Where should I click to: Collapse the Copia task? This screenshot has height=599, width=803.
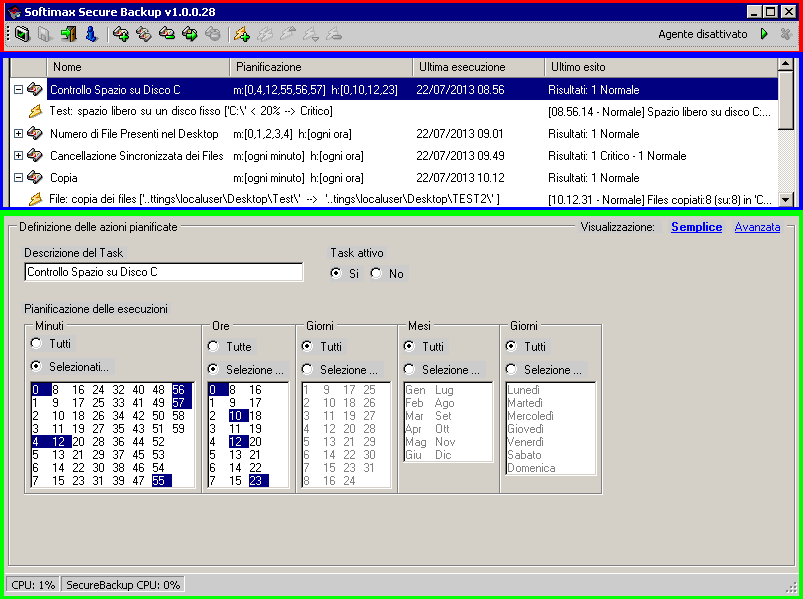(18, 178)
